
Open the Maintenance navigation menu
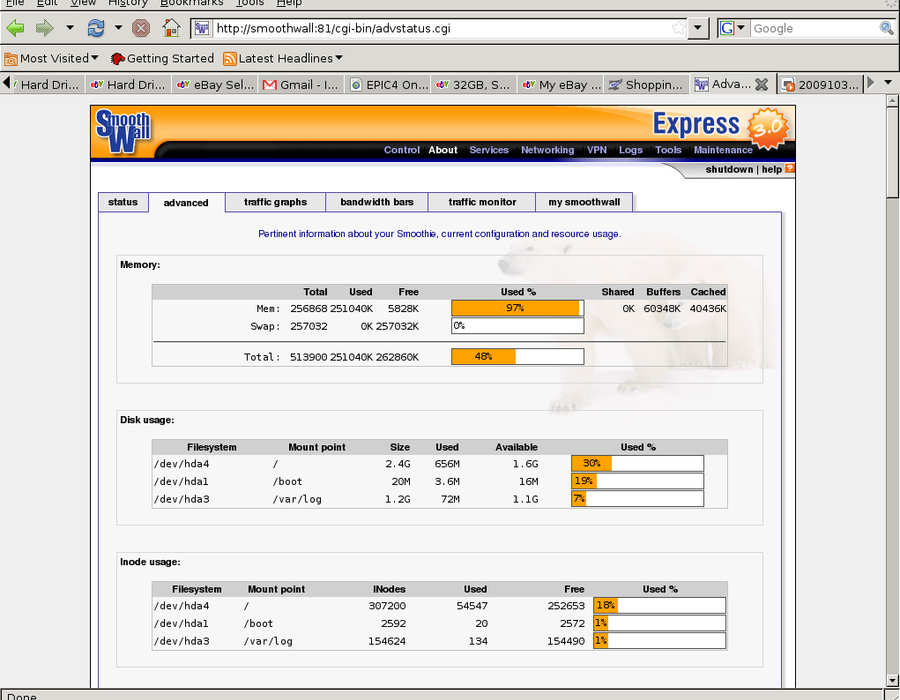(723, 150)
